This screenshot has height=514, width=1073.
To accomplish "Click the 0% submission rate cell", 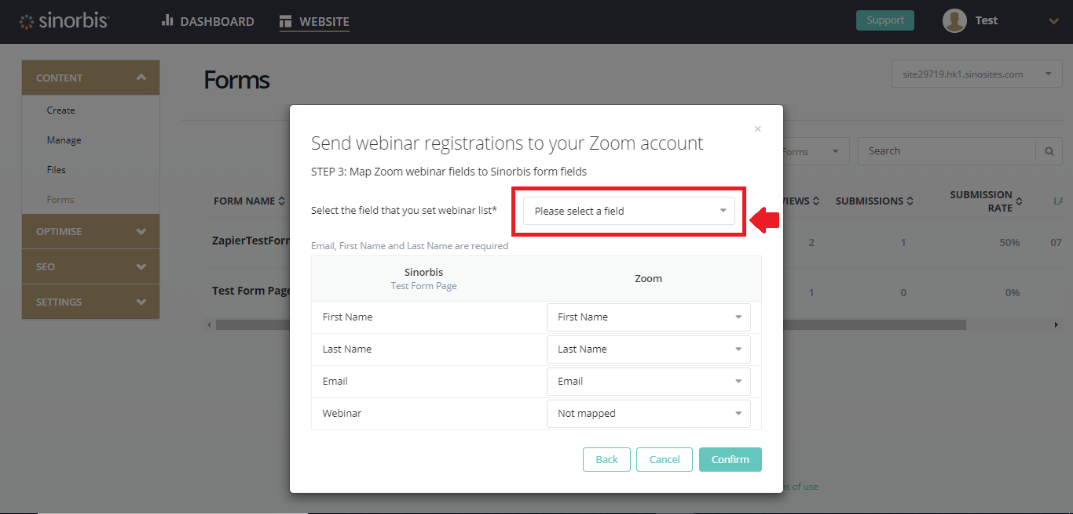I will (1011, 292).
